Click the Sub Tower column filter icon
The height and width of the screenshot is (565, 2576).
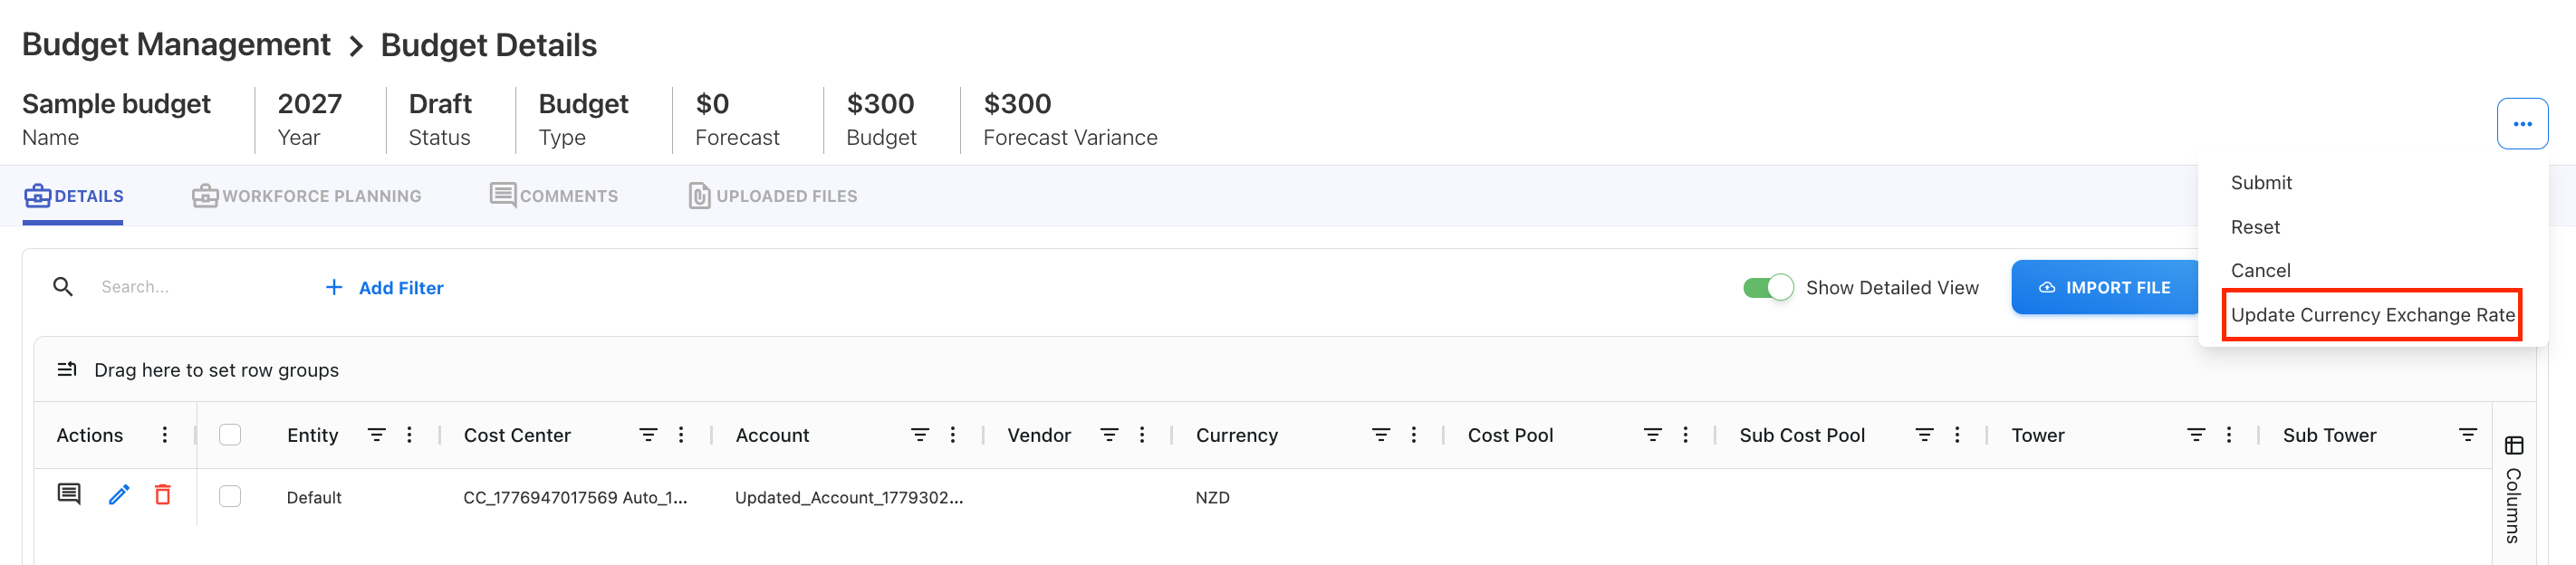(2468, 435)
